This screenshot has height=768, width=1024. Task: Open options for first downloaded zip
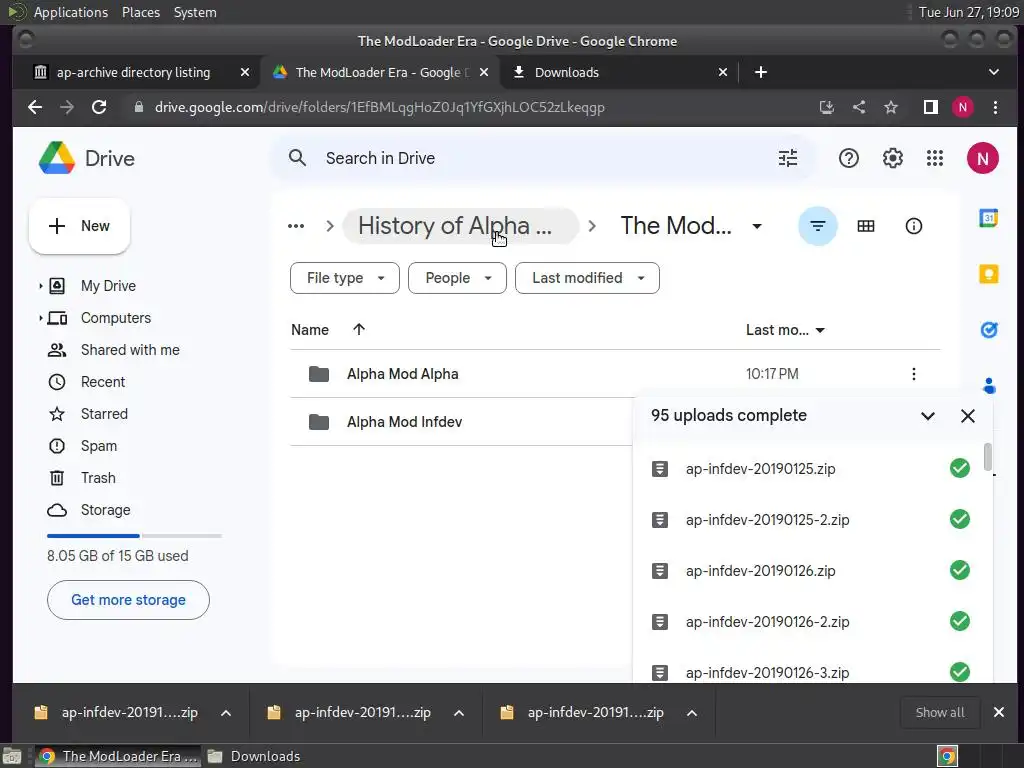coord(226,713)
